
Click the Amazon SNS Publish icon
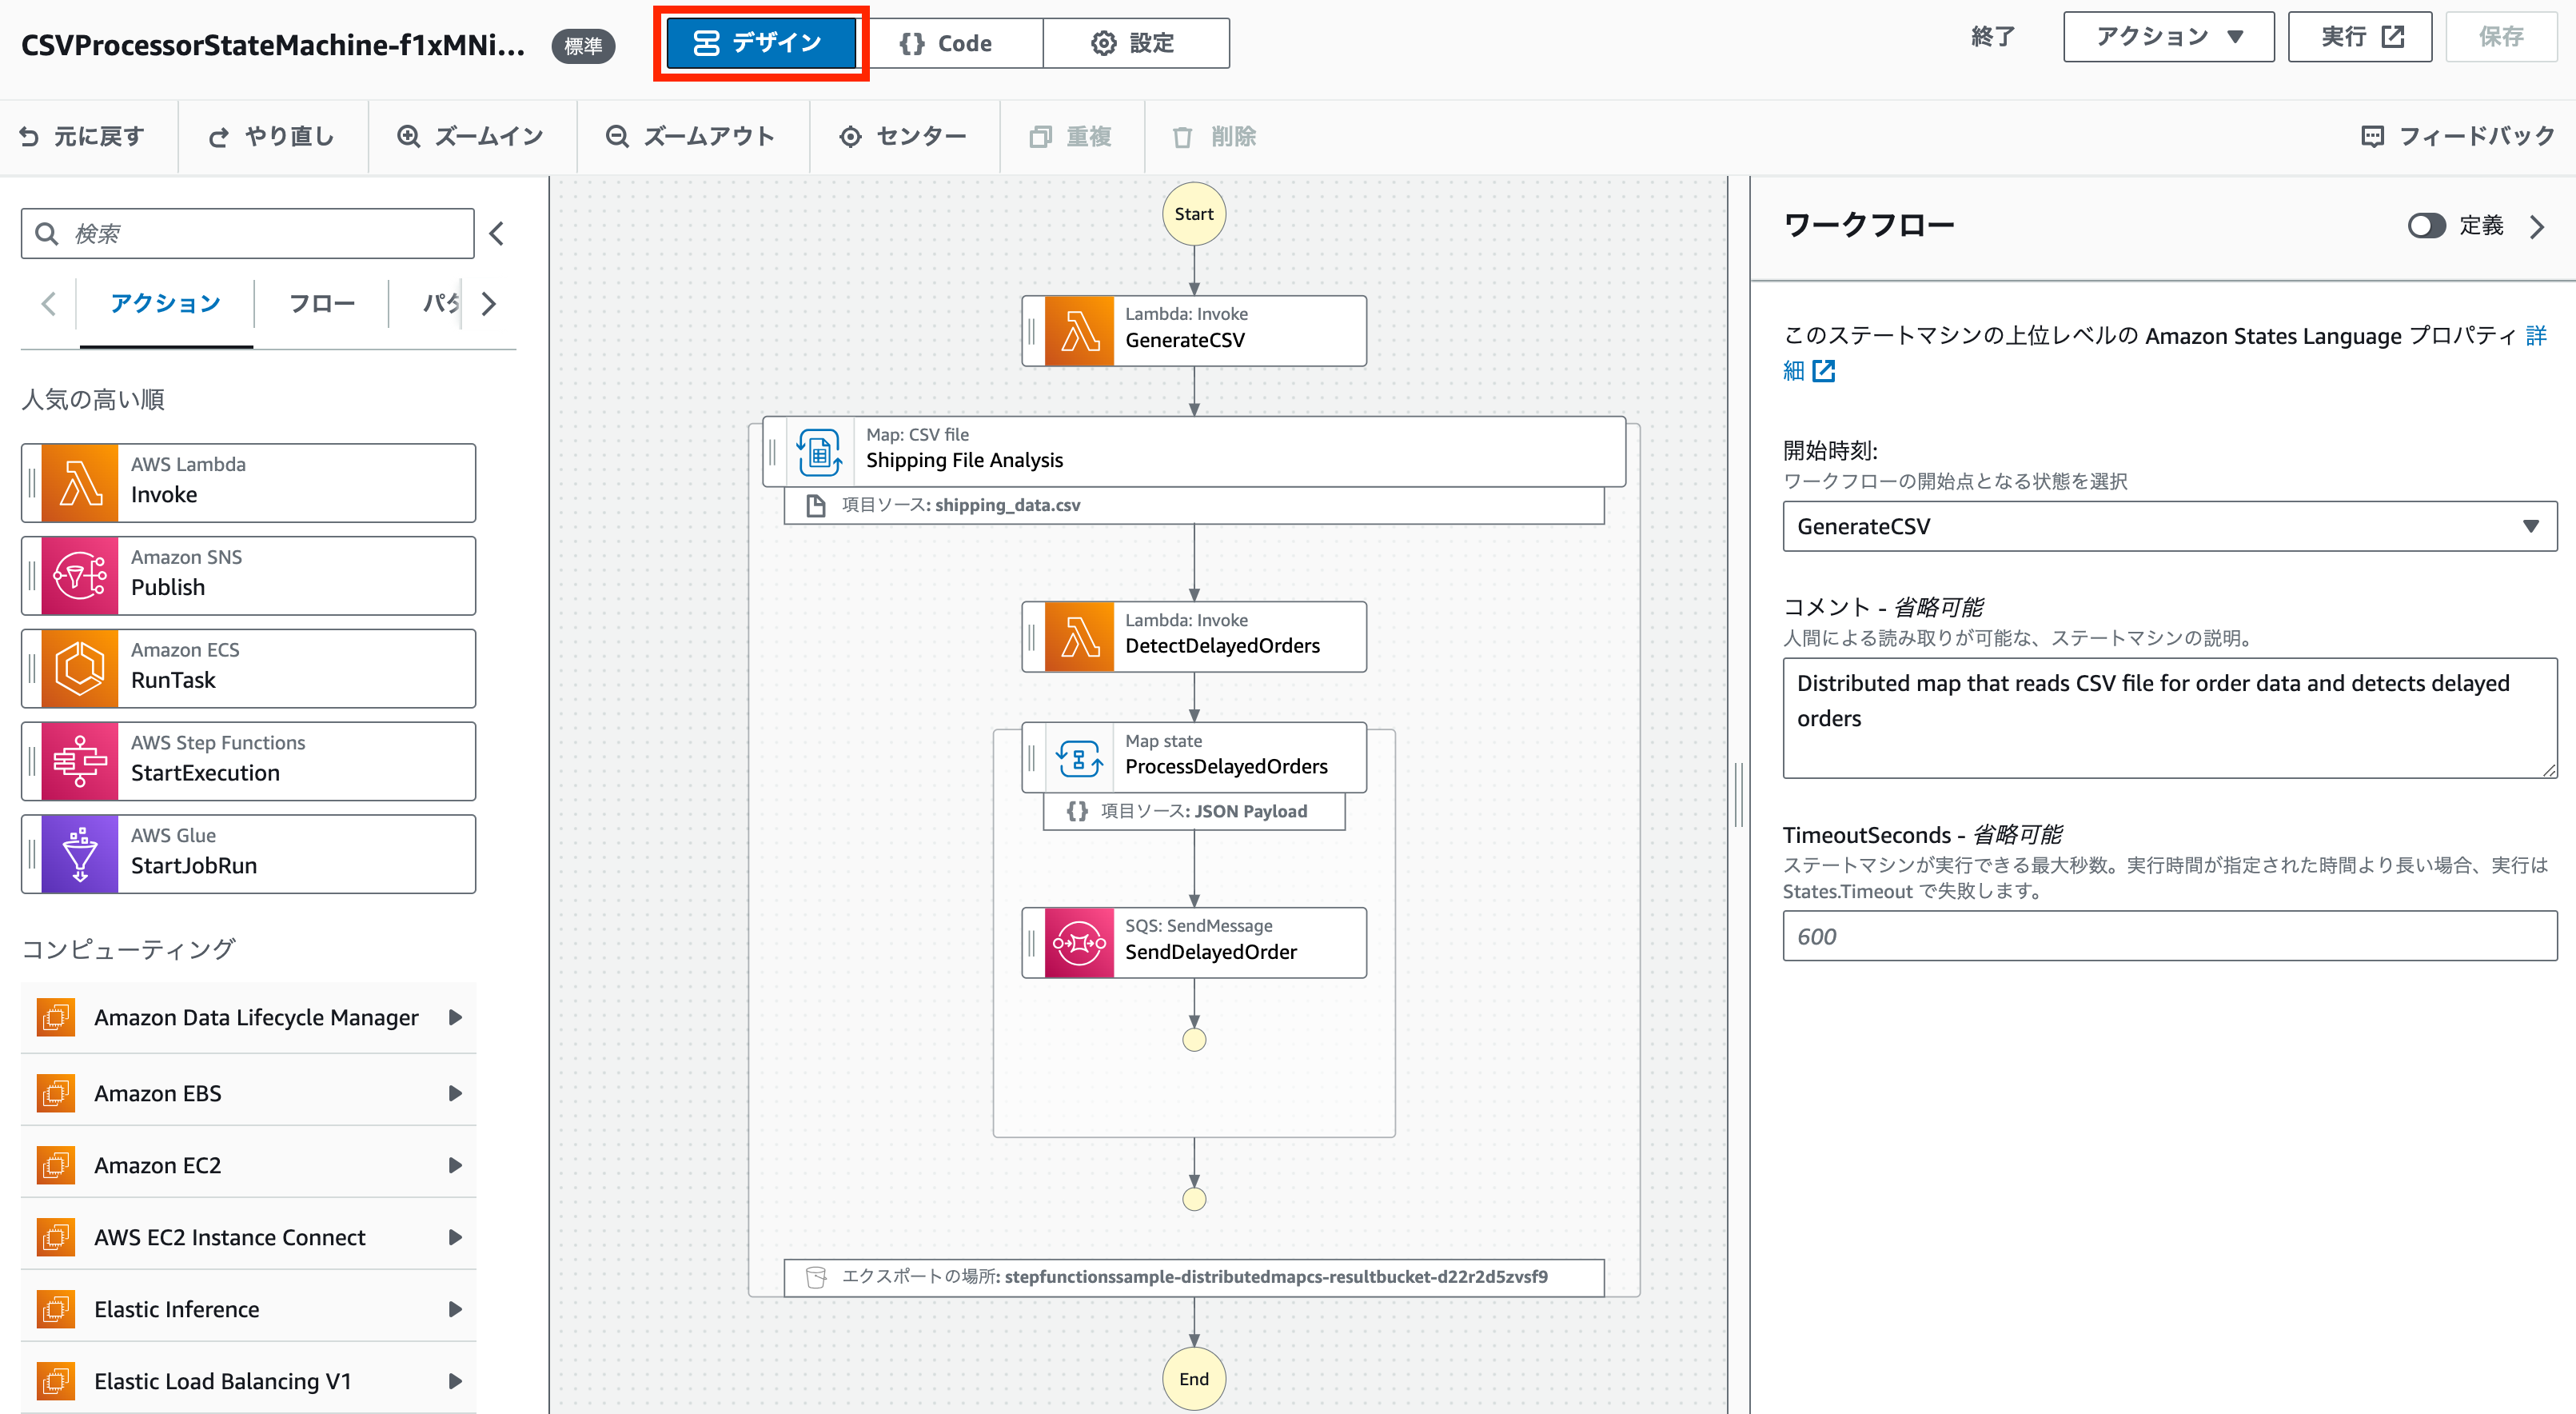[80, 576]
